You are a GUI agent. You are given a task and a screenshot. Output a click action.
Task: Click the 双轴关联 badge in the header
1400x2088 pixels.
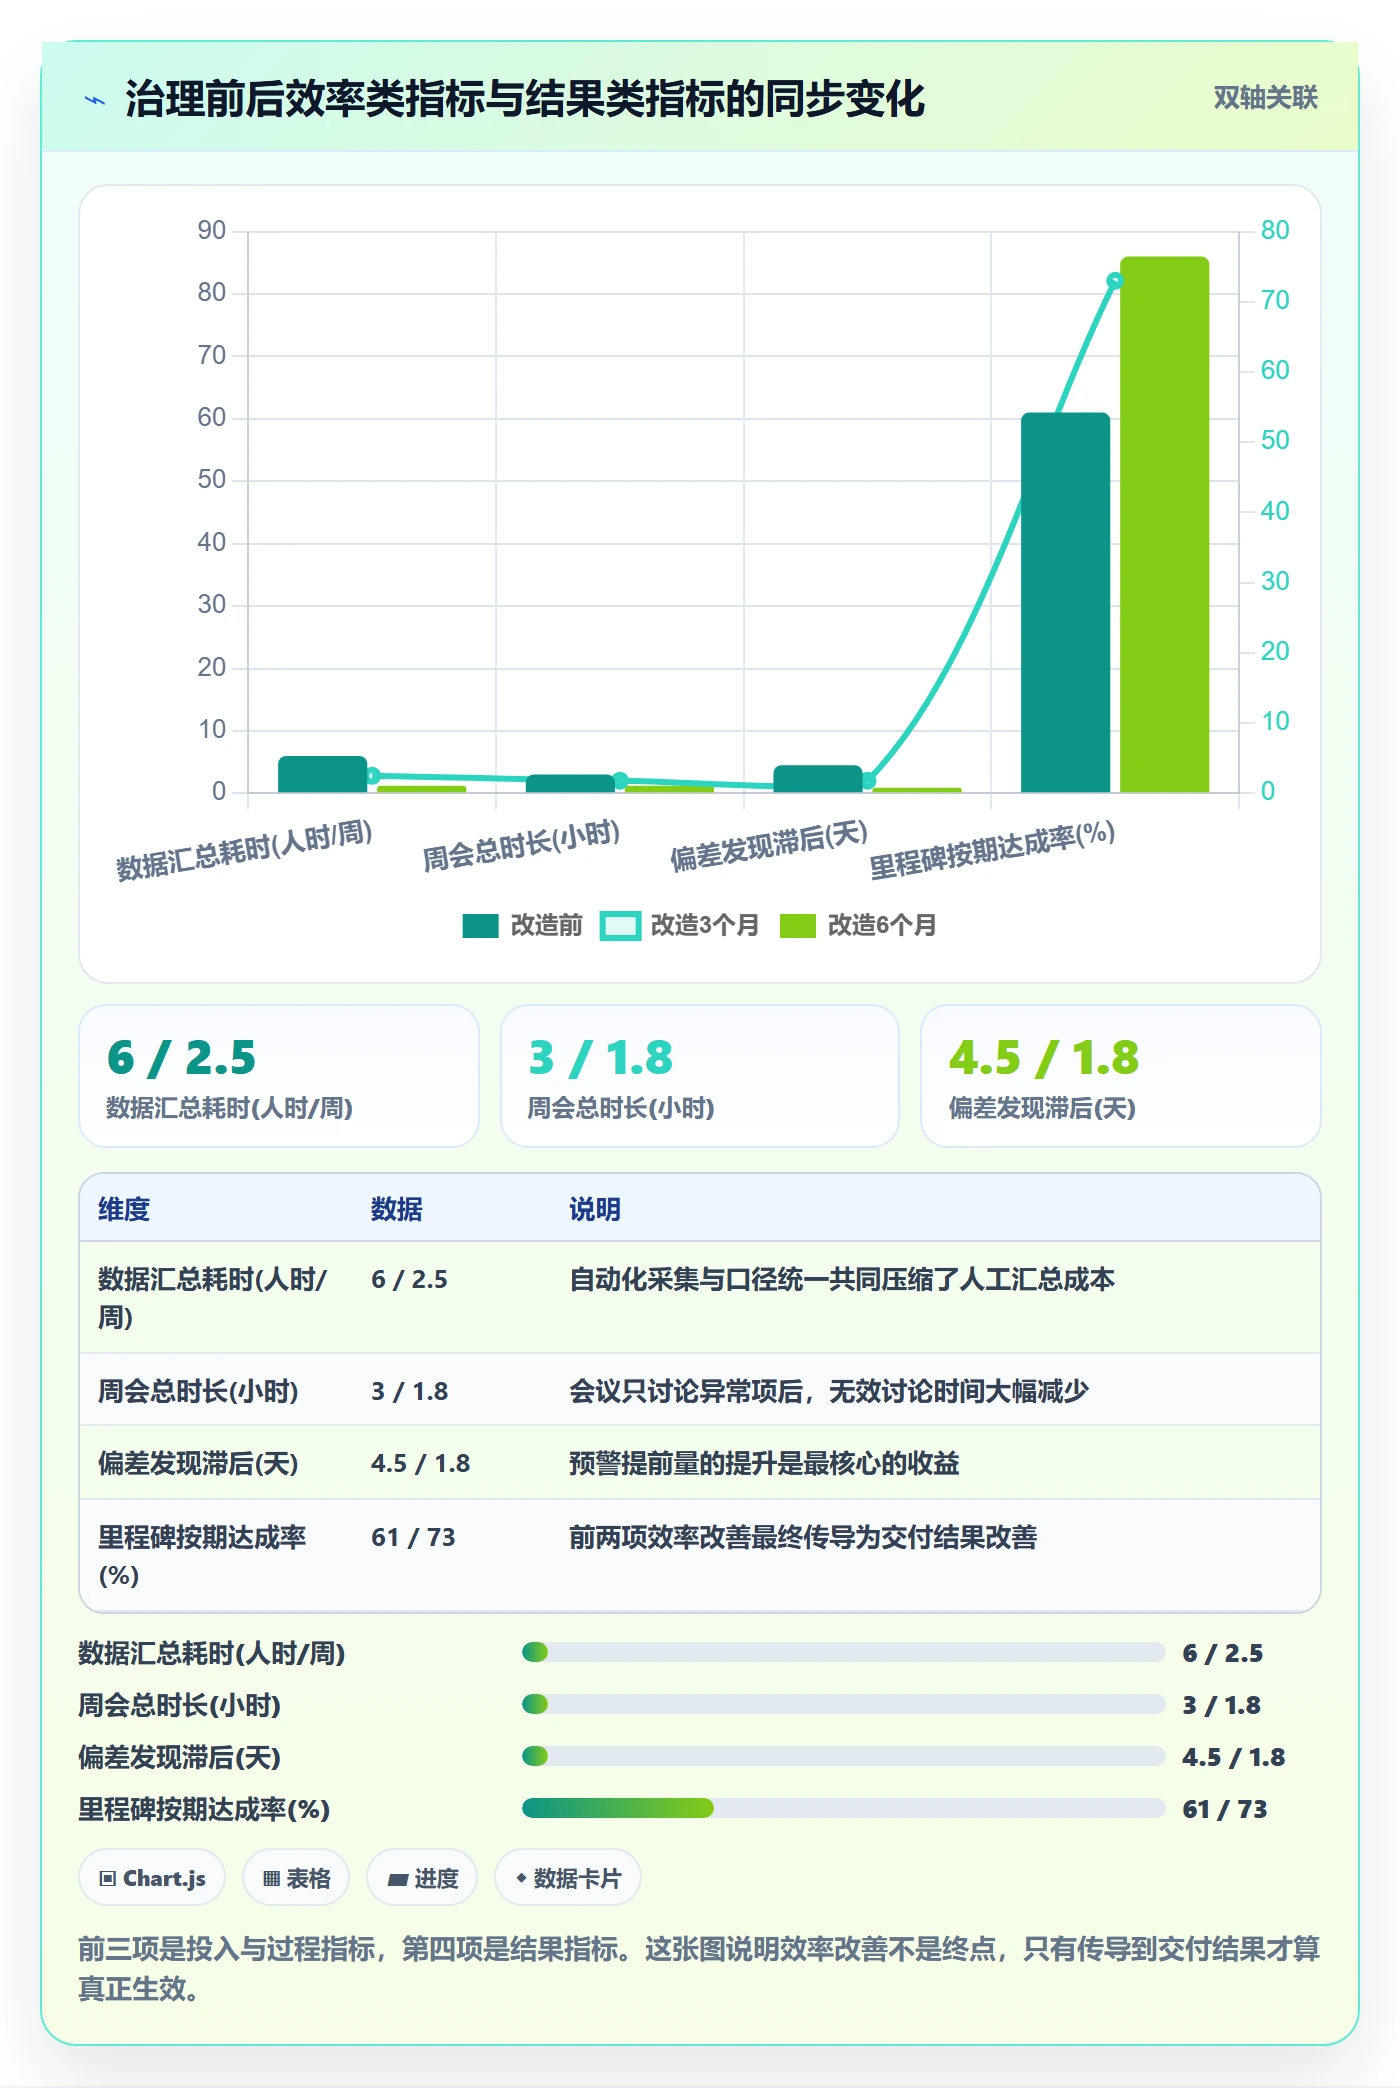click(x=1265, y=98)
